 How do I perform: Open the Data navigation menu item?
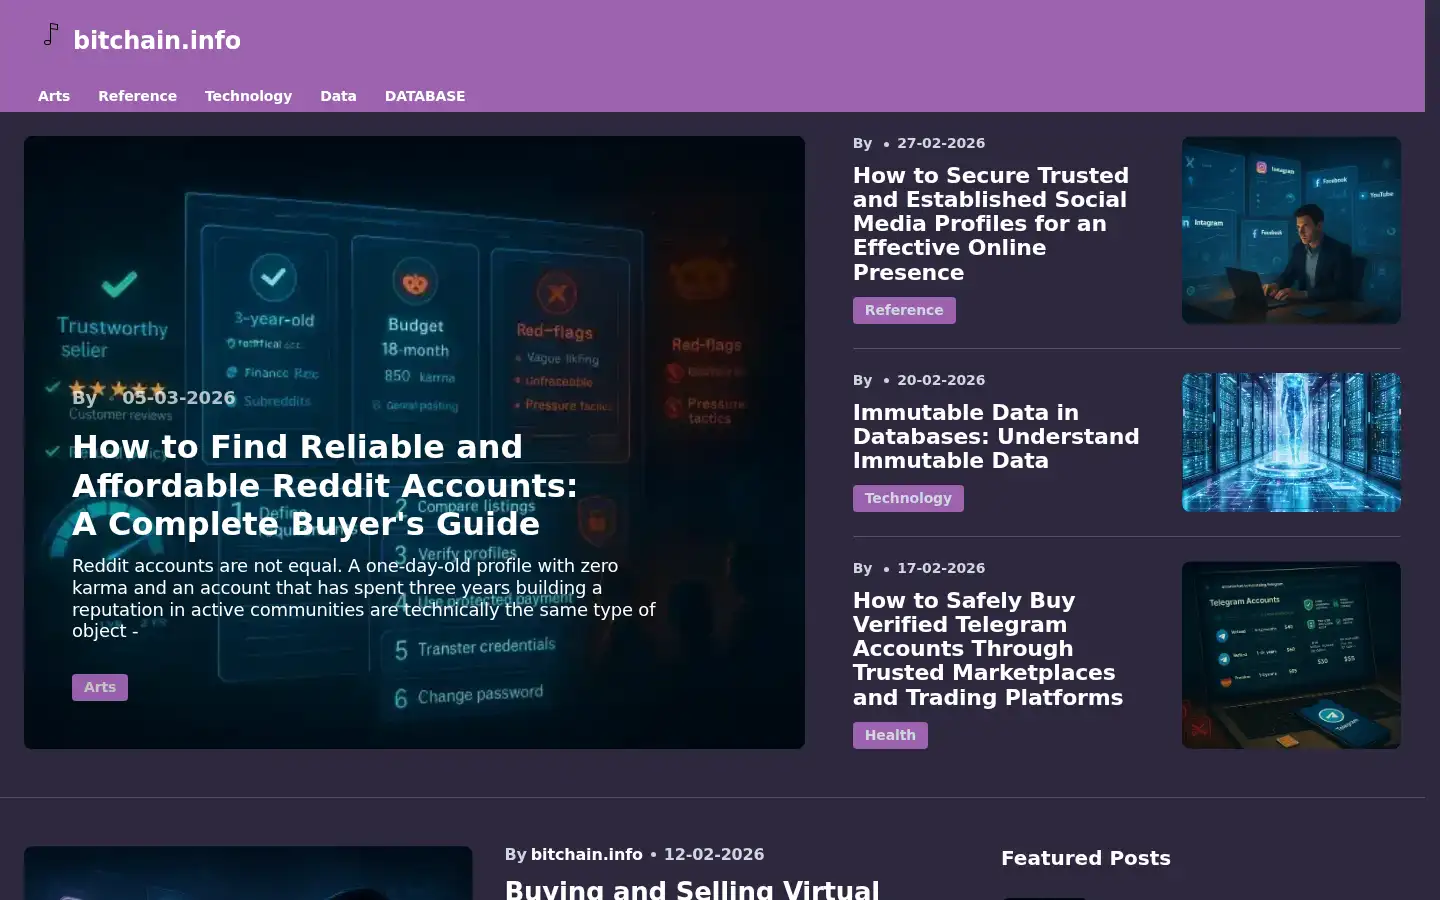[x=338, y=96]
